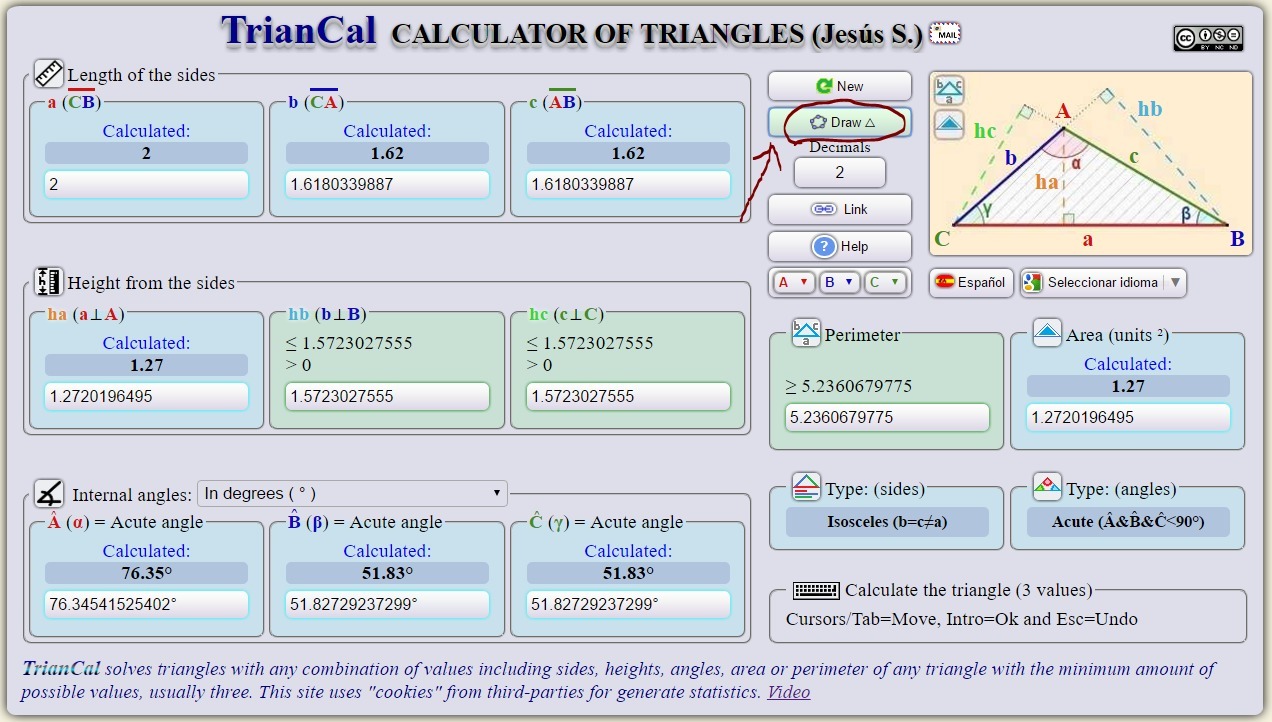The image size is (1272, 722).
Task: Click the New button
Action: pos(840,86)
